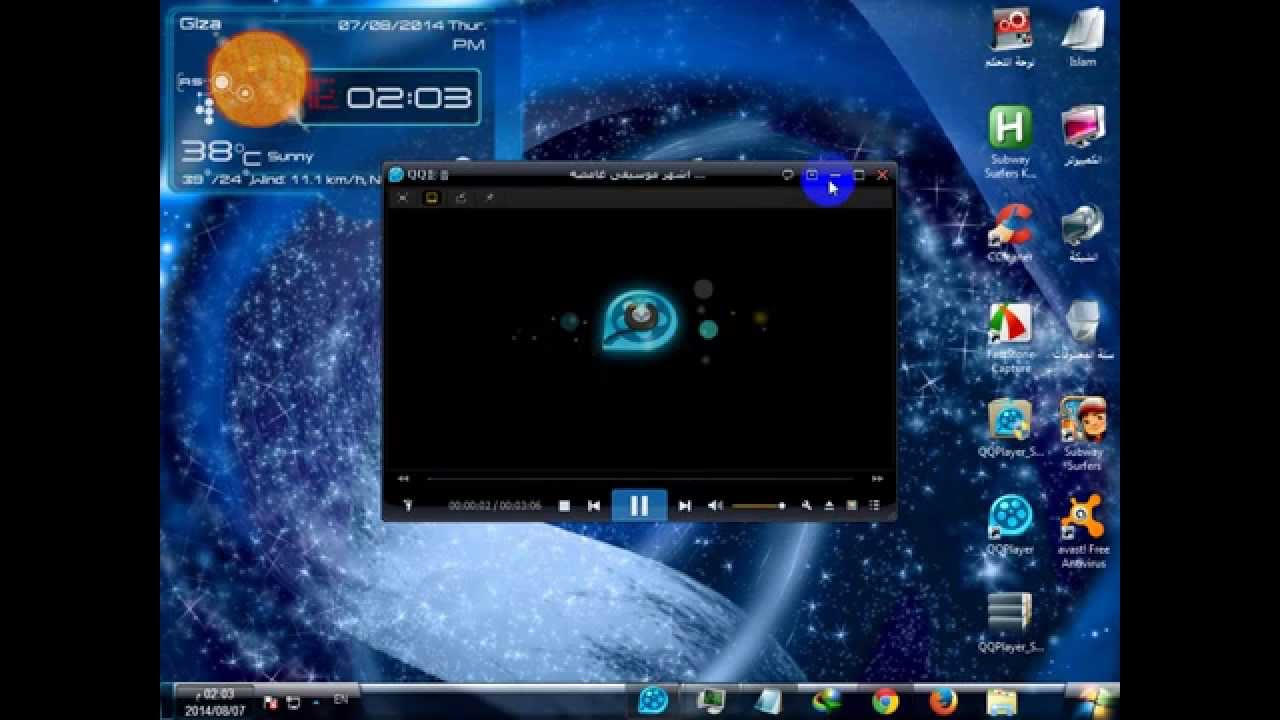Open the wrench settings tool in player
Viewport: 1280px width, 720px height.
(x=806, y=506)
